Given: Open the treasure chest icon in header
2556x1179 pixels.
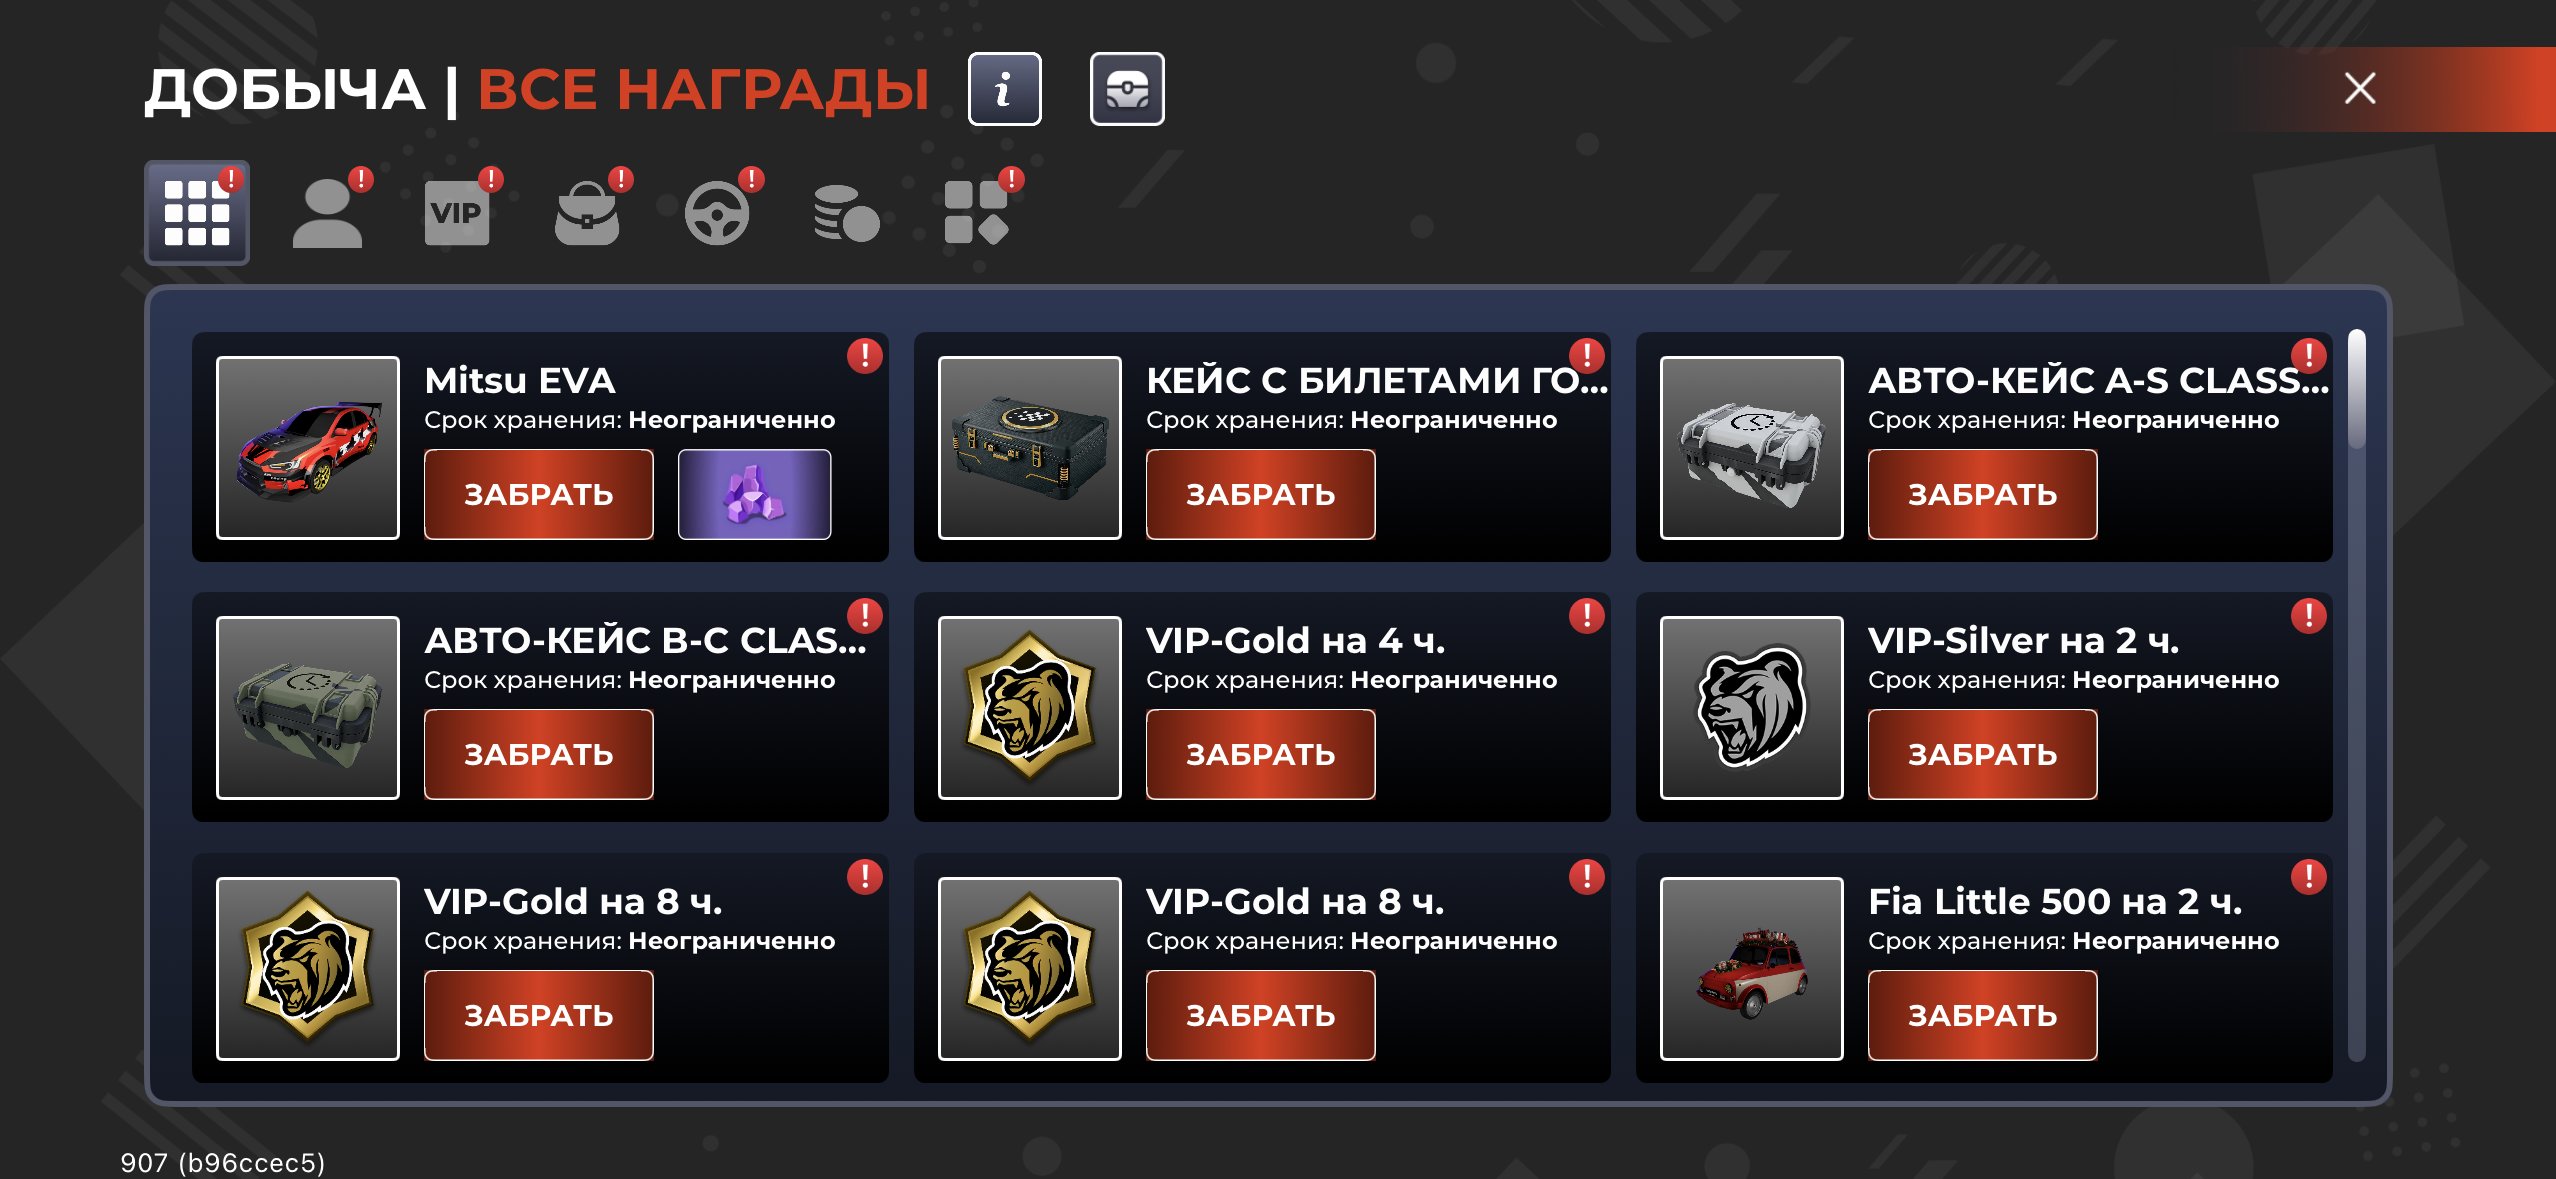Looking at the screenshot, I should (x=1127, y=89).
